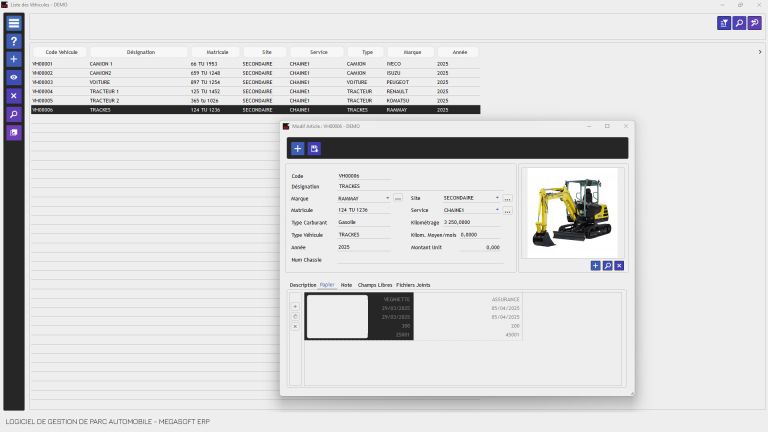The height and width of the screenshot is (432, 768).
Task: Select row VH00002 CAMION2
Action: point(255,73)
